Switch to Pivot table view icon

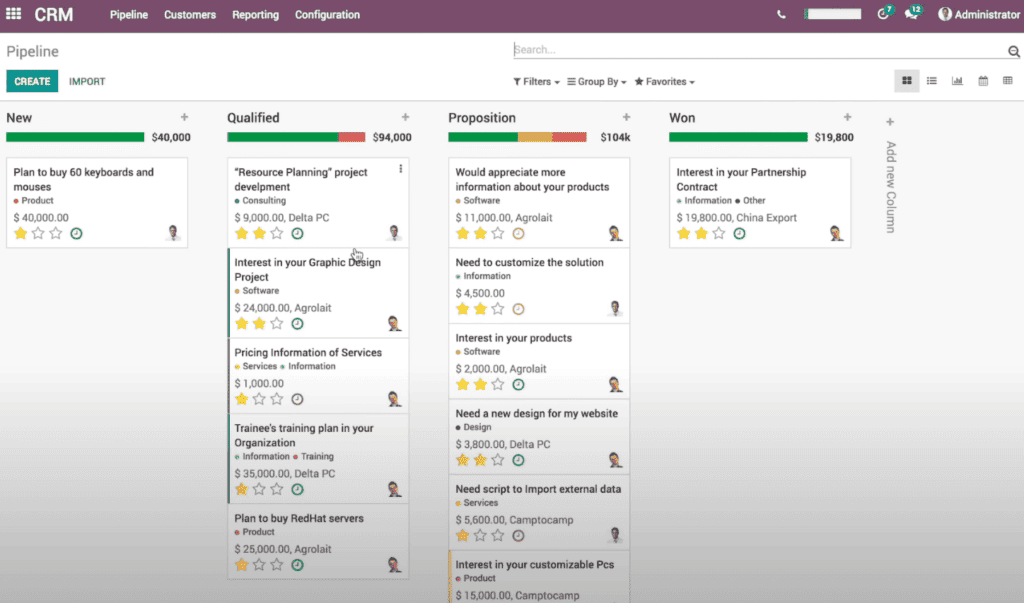pyautogui.click(x=1008, y=81)
